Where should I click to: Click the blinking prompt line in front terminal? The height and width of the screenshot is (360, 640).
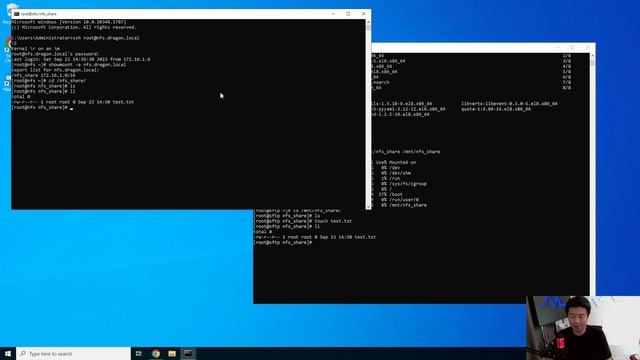[42, 107]
